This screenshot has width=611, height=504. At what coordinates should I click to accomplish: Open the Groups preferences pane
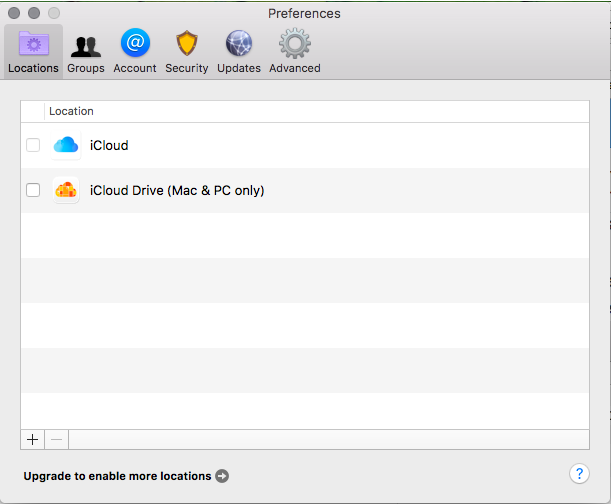click(x=86, y=52)
